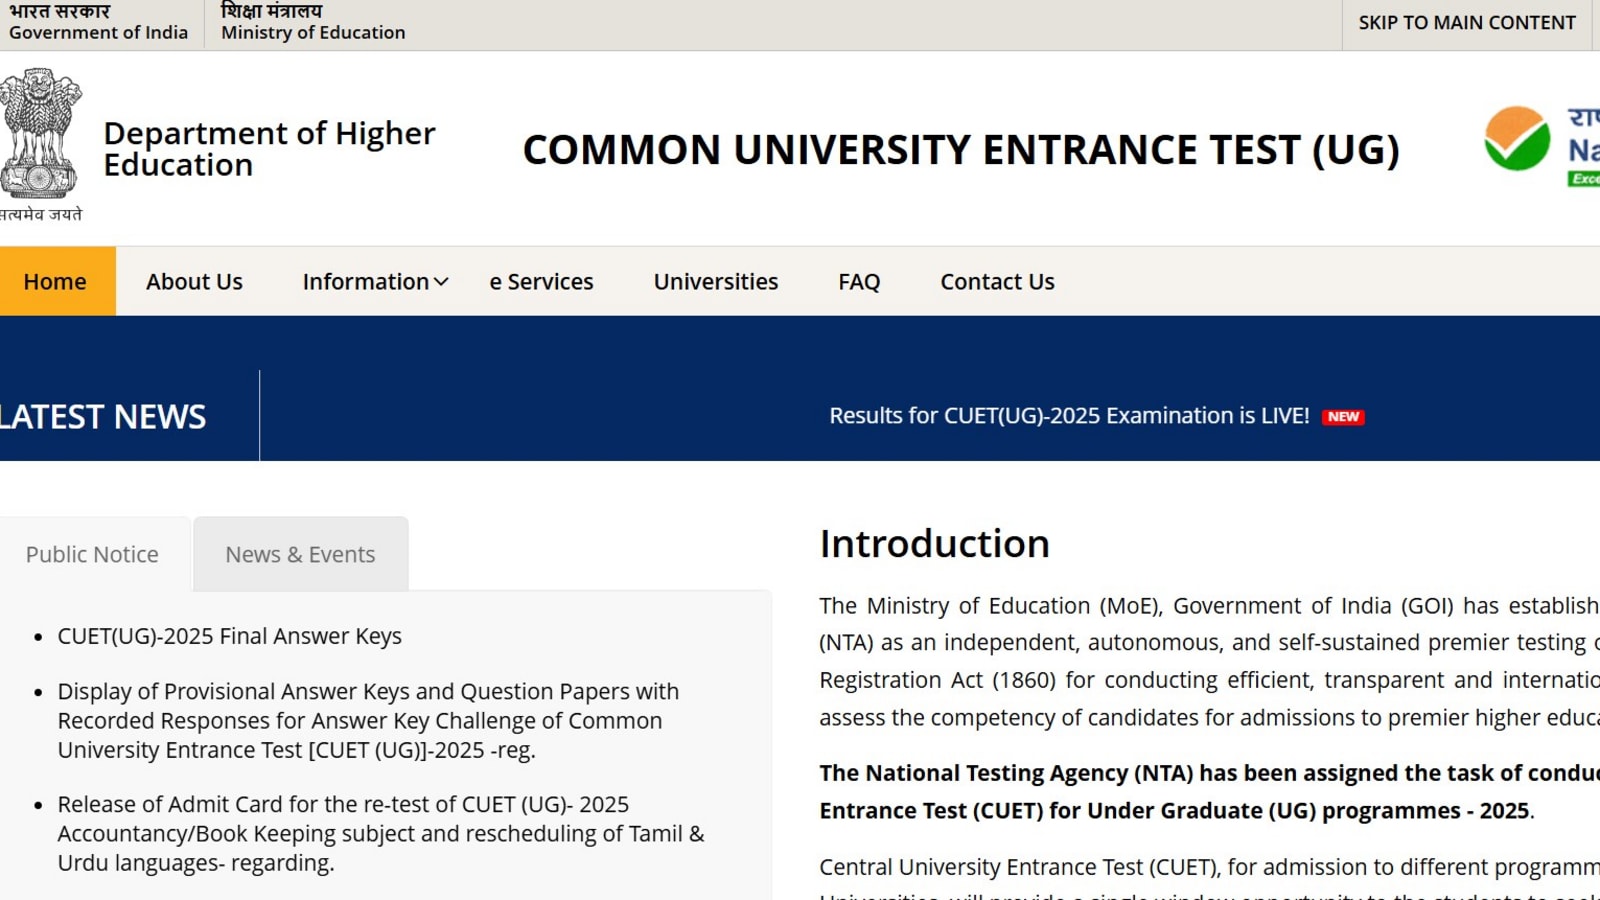Switch to the Public Notice tab
This screenshot has width=1600, height=900.
(x=91, y=553)
